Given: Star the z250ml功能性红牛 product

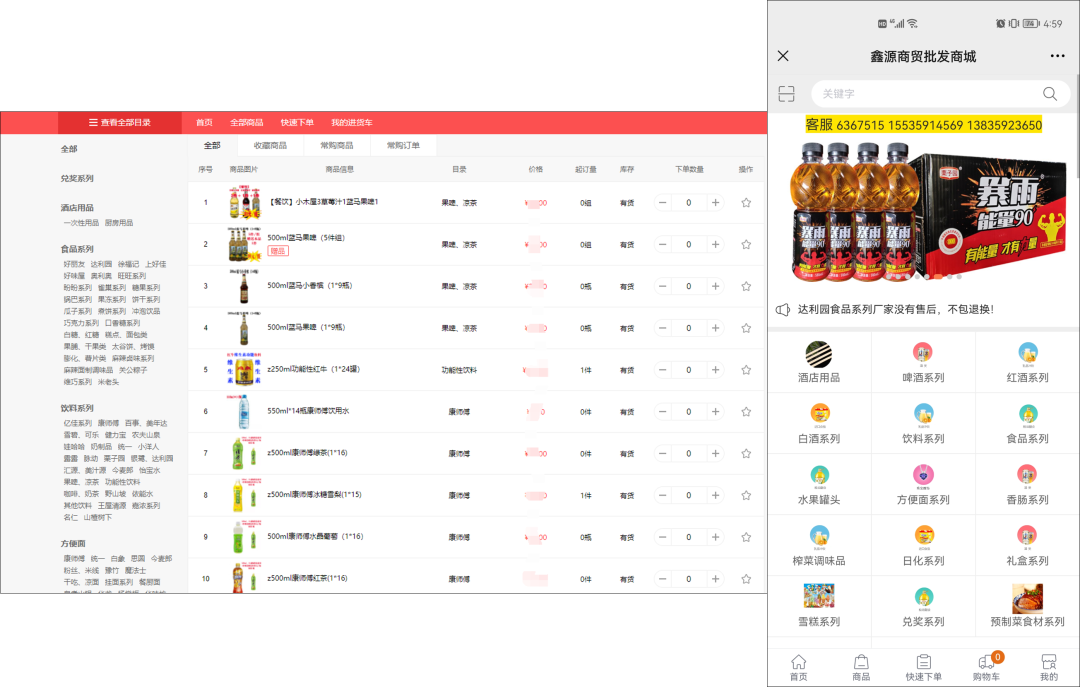Looking at the screenshot, I should point(746,370).
